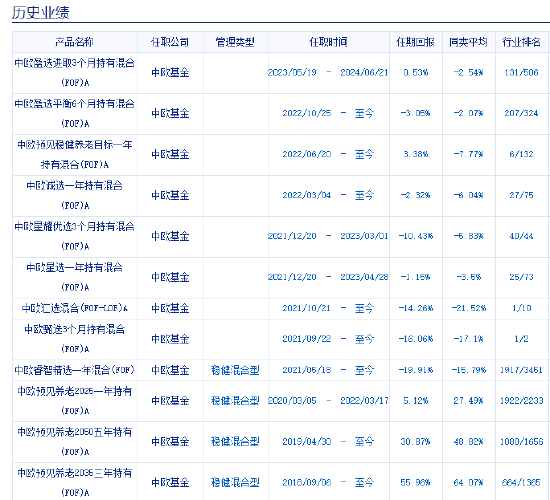Click start date 2019/04/30
The image size is (550, 500).
coord(307,441)
